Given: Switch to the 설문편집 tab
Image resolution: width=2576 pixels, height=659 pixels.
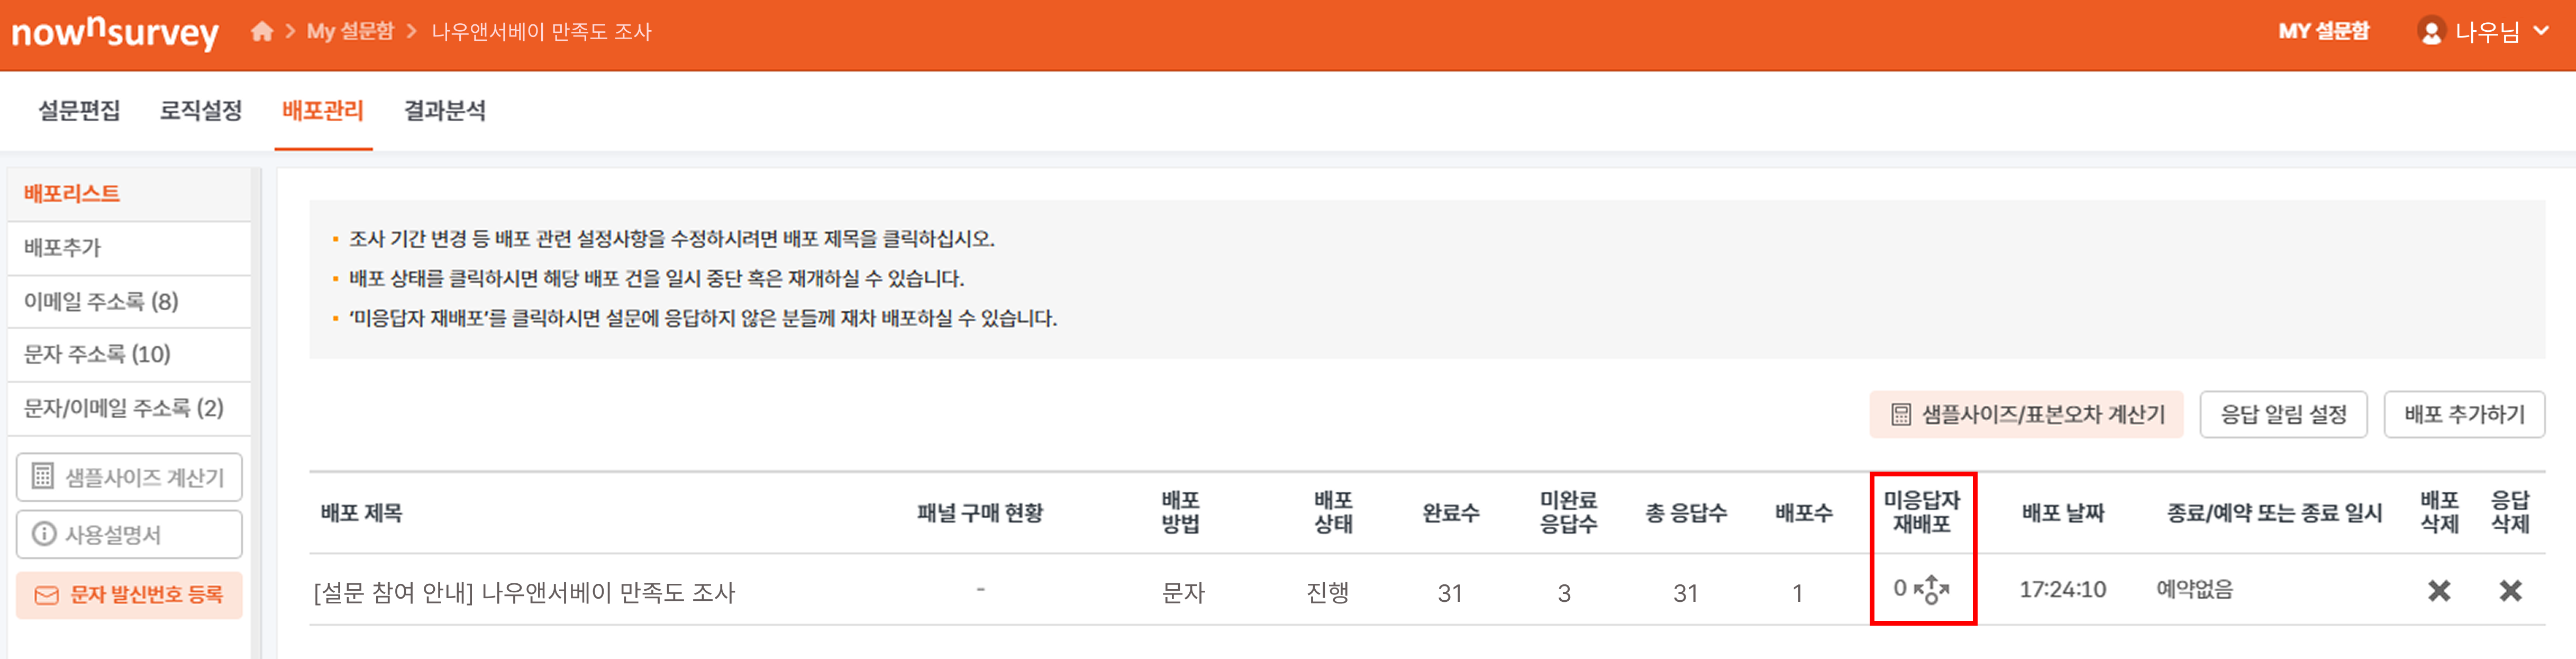Looking at the screenshot, I should [x=79, y=110].
